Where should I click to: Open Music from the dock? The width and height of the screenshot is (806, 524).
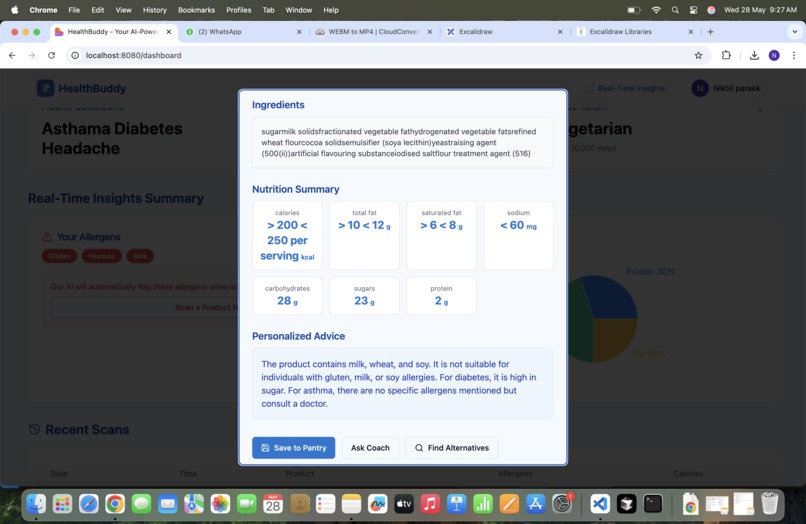tap(430, 504)
